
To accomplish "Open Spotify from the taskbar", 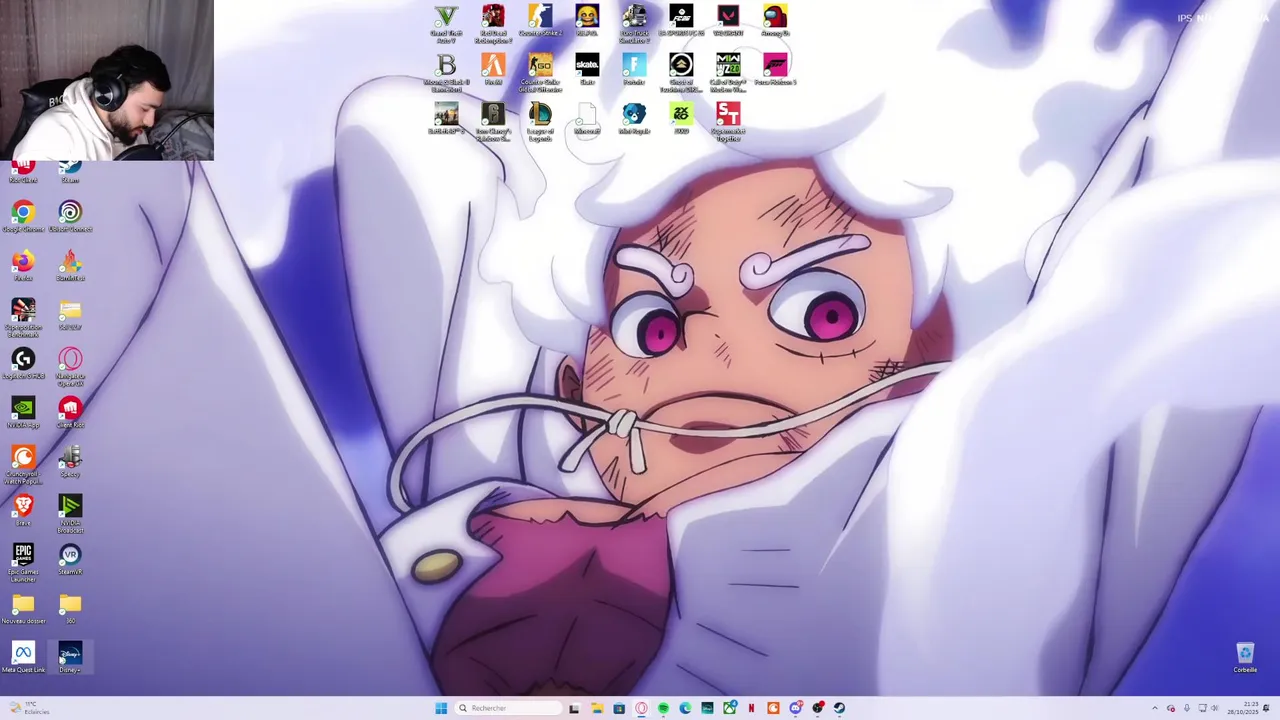I will (x=663, y=708).
